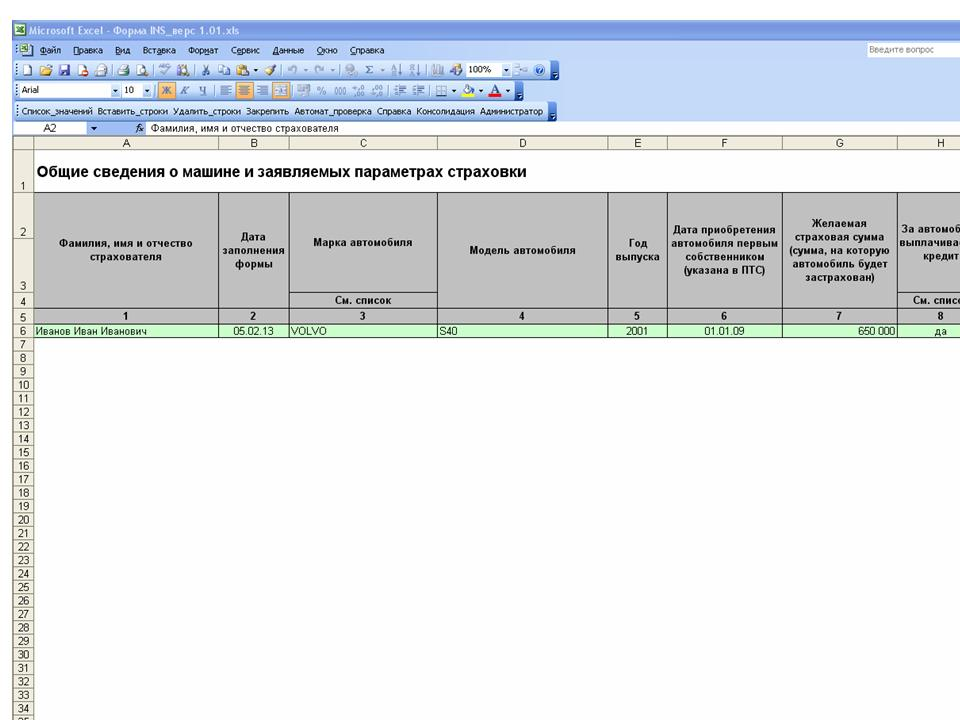
Task: Increase the cell indent
Action: 418,91
